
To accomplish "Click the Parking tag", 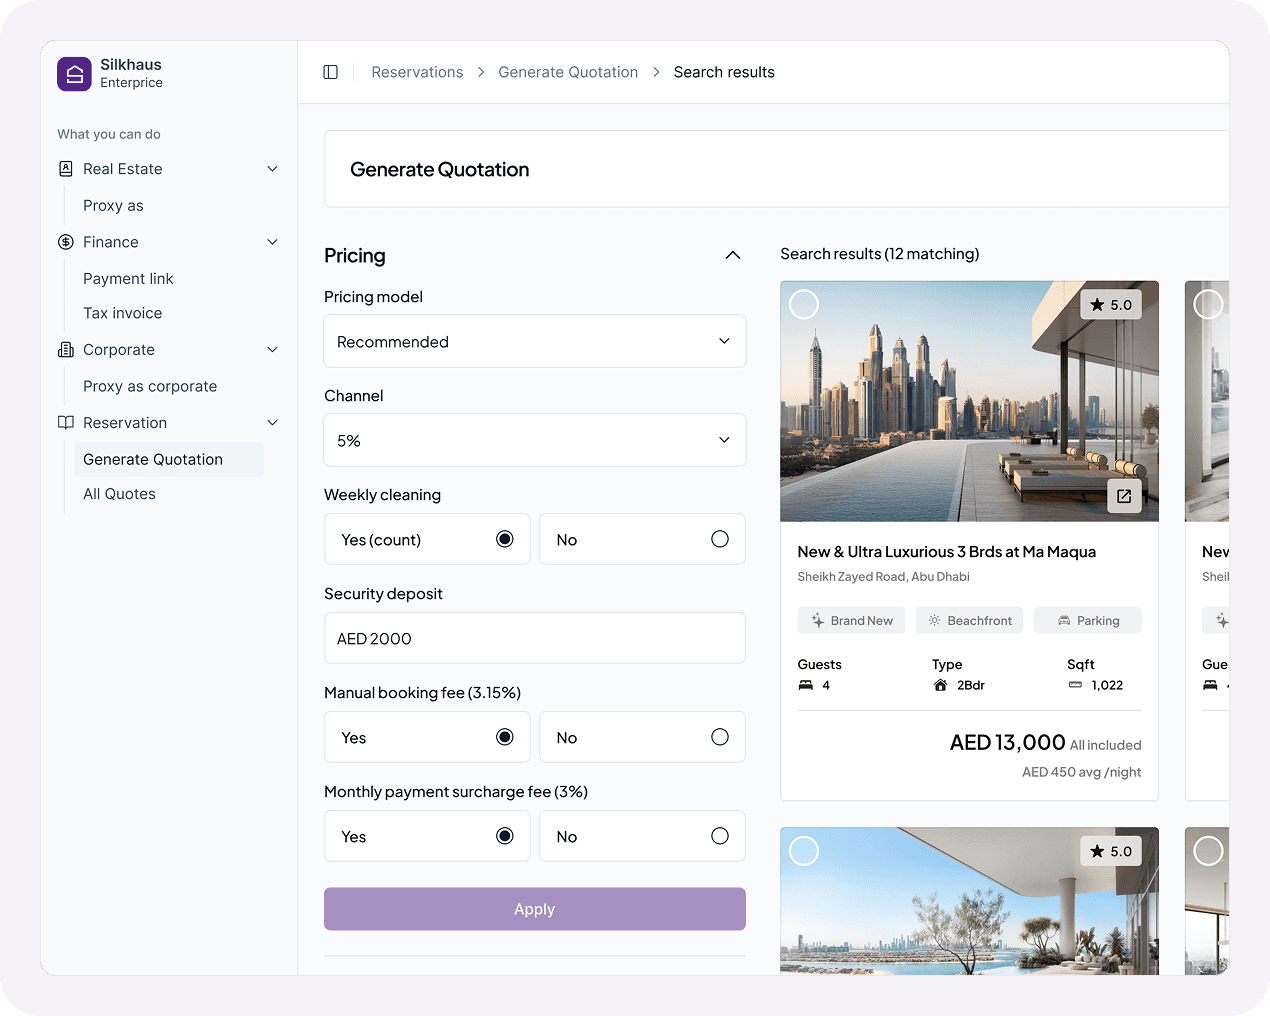I will click(x=1088, y=621).
